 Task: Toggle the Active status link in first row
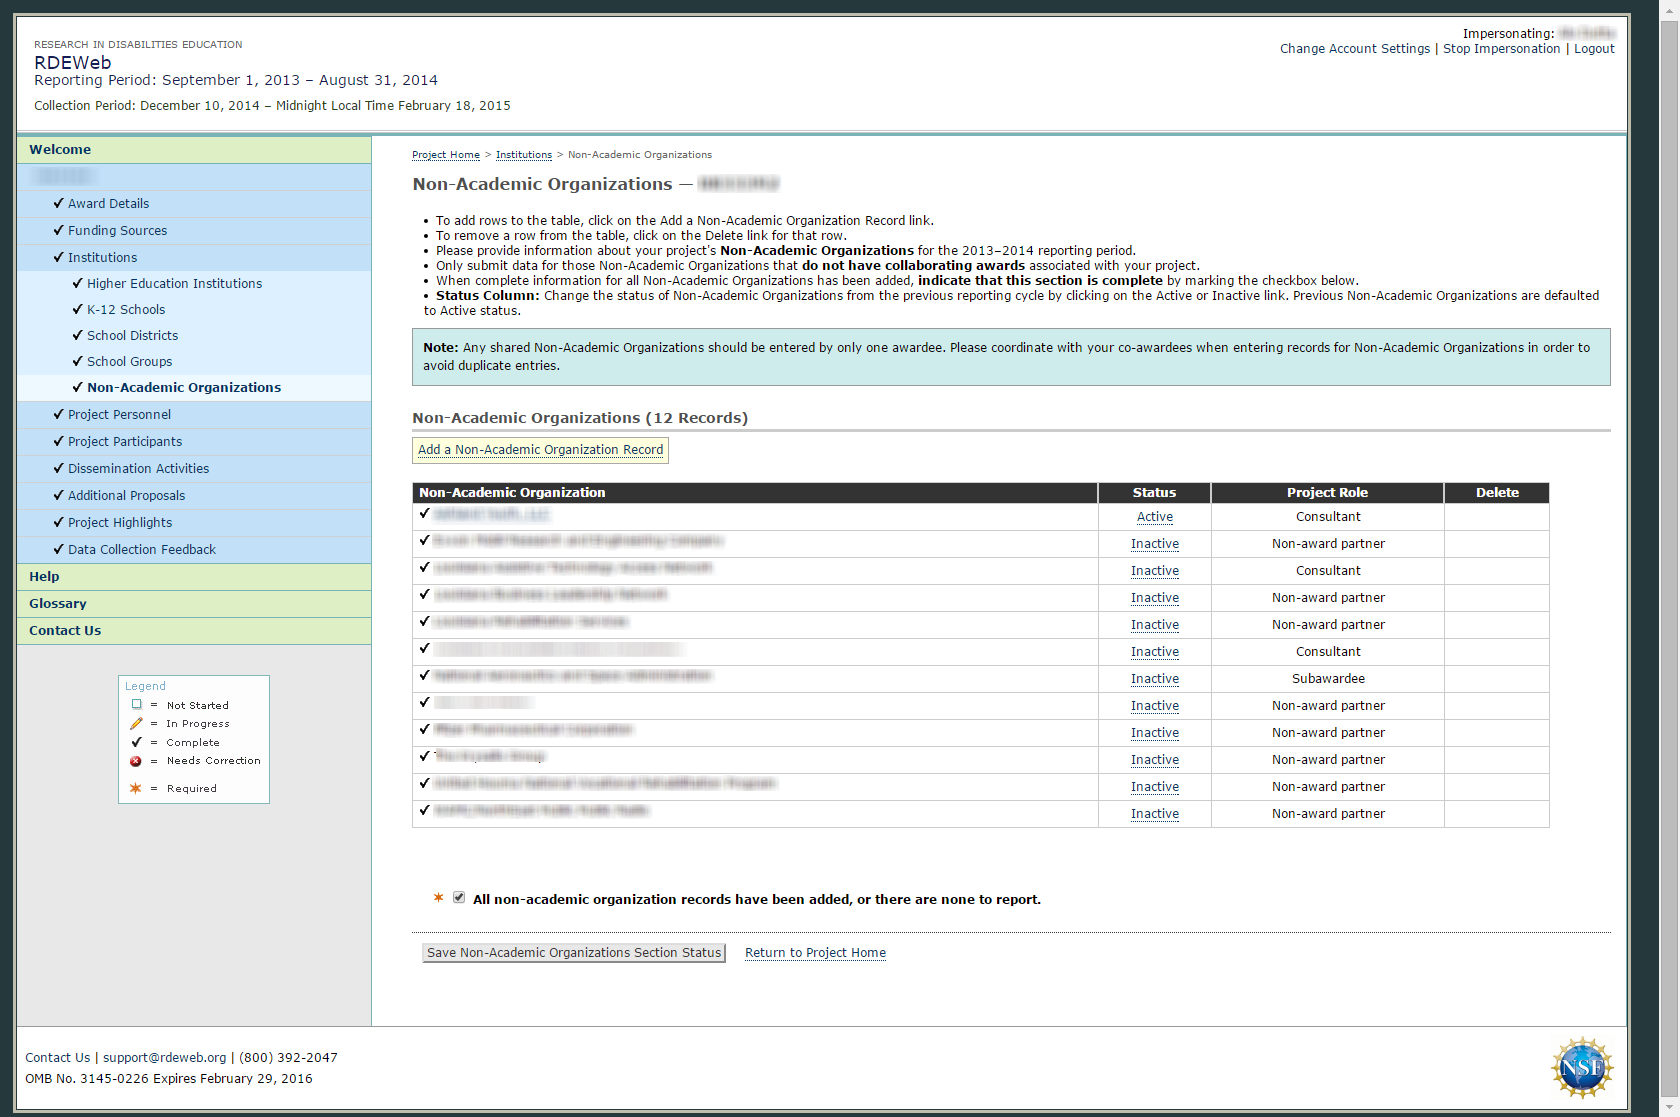pyautogui.click(x=1154, y=517)
